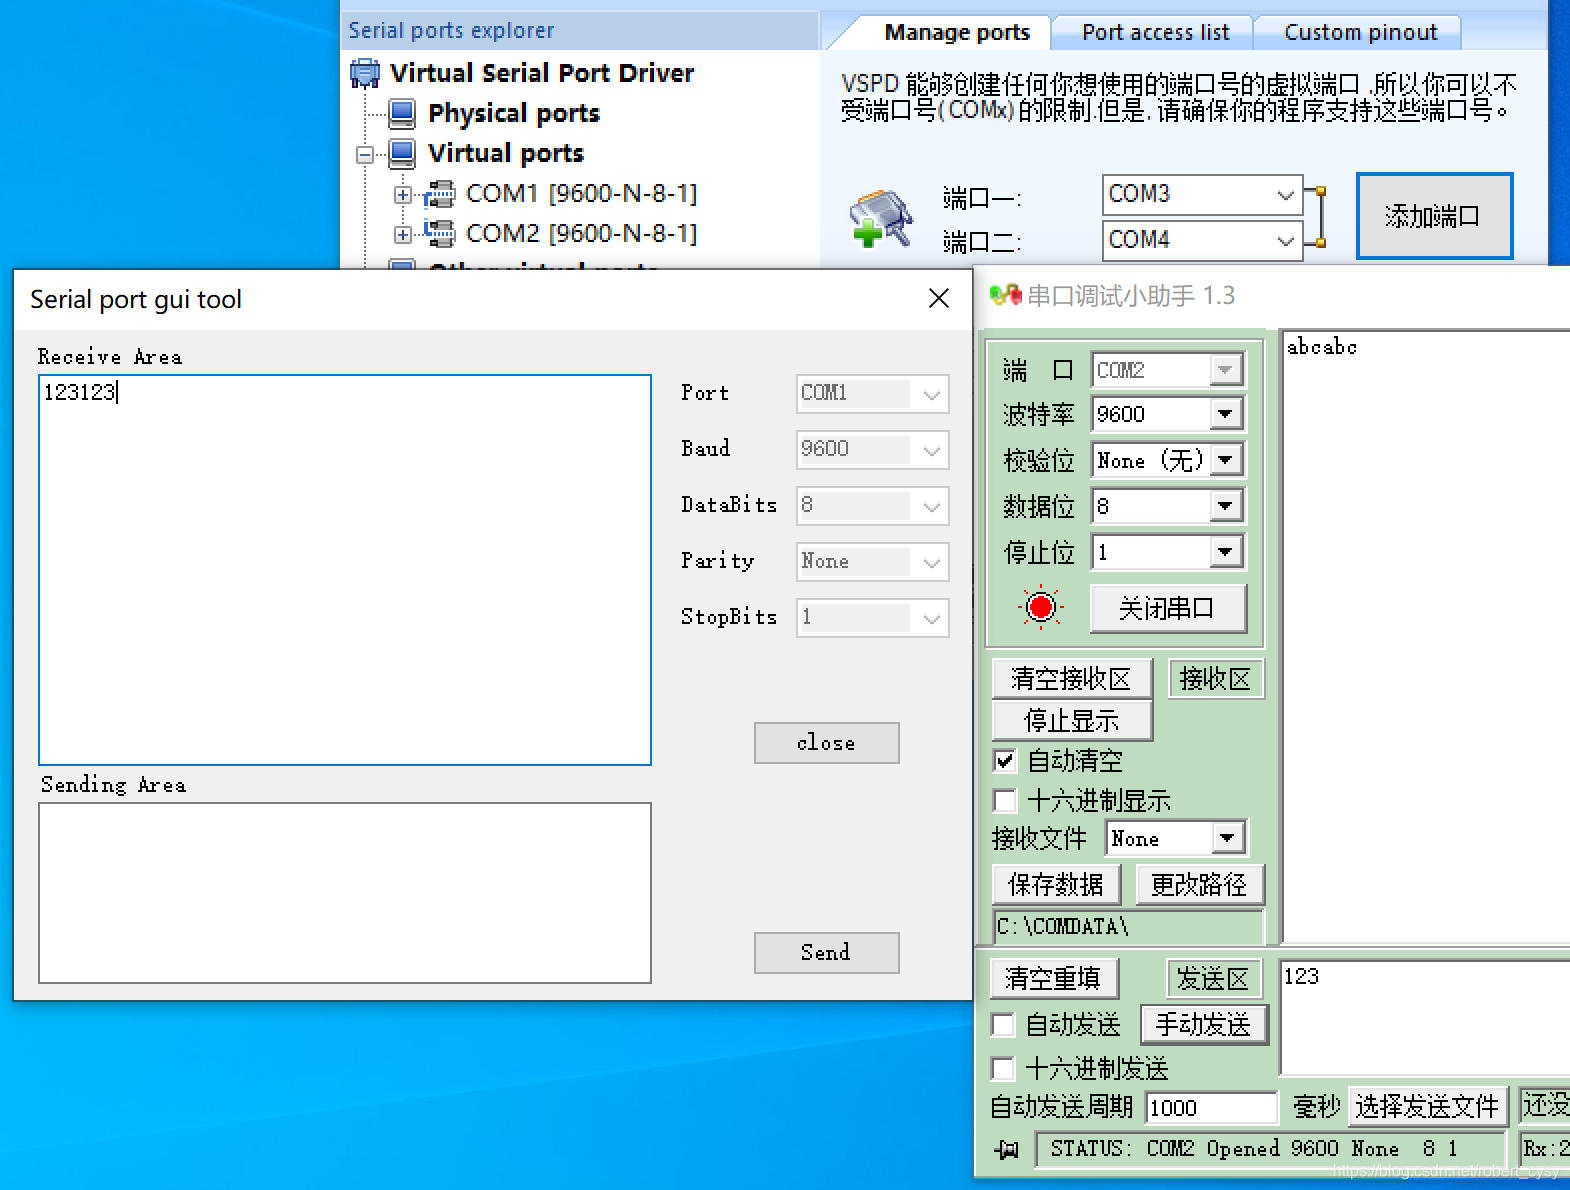This screenshot has width=1570, height=1190.
Task: Click the 停止显示 button
Action: point(1071,721)
